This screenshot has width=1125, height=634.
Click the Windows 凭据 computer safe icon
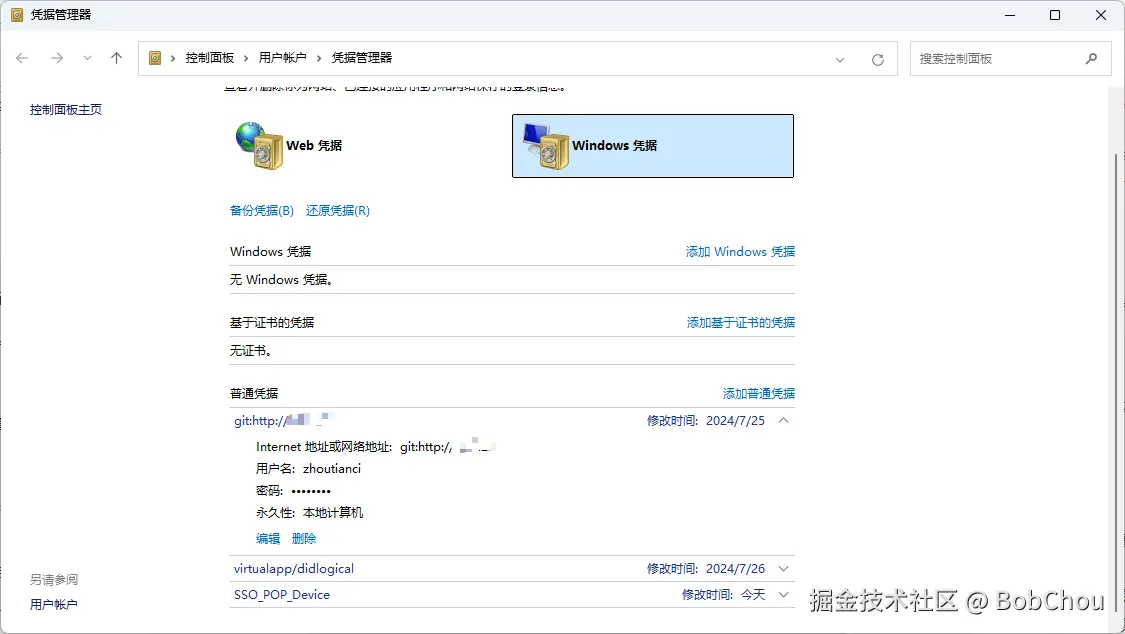[x=546, y=146]
